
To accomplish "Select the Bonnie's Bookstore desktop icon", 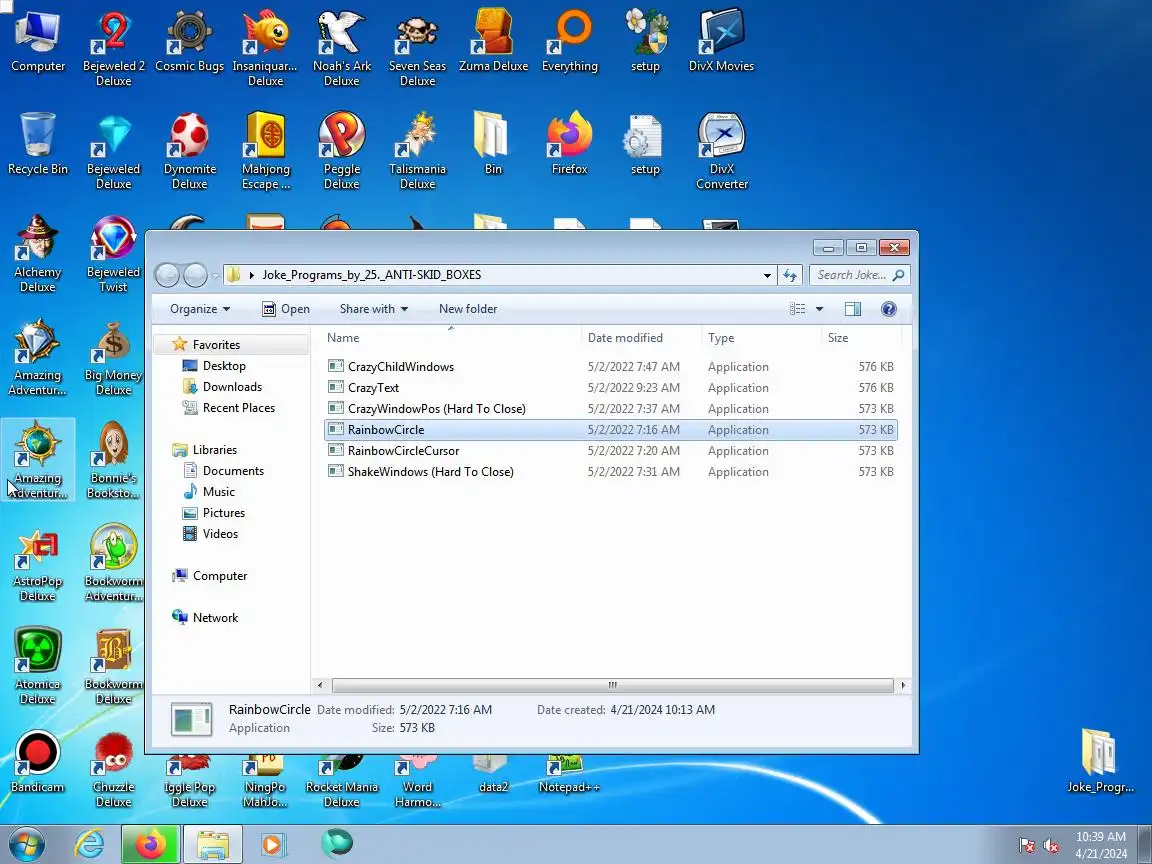I will [x=113, y=460].
